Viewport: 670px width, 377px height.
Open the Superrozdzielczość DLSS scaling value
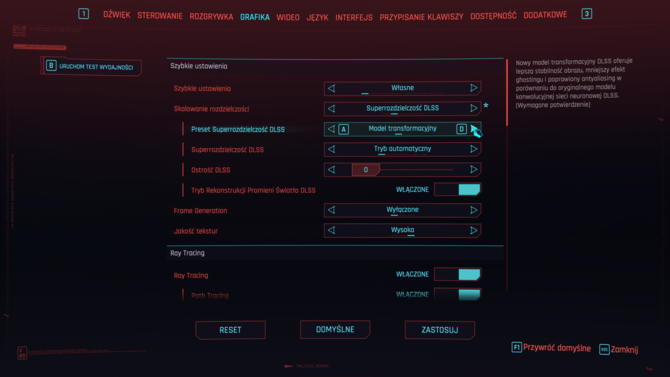[403, 109]
